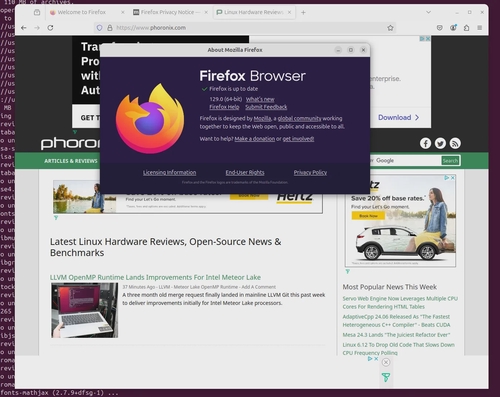Open Phoronix Twitter icon
Viewport: 500px width, 397px height.
pyautogui.click(x=440, y=143)
